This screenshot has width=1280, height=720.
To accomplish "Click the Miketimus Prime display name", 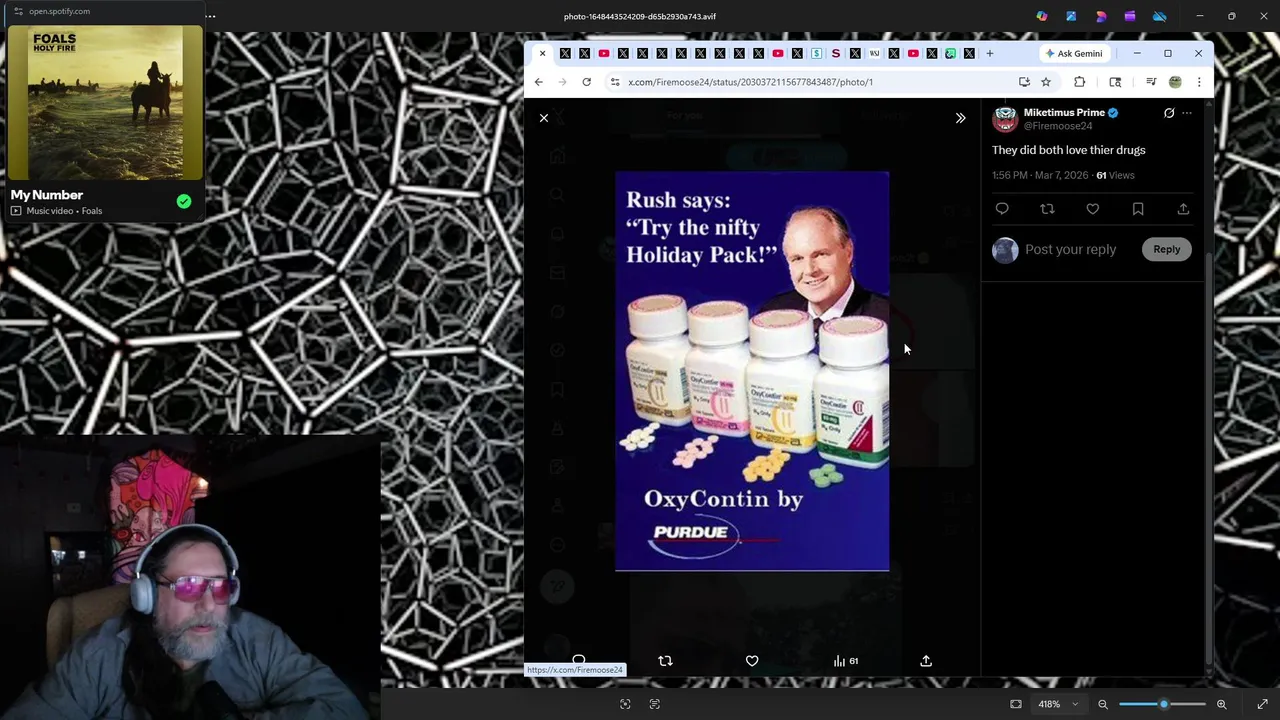I will 1064,113.
